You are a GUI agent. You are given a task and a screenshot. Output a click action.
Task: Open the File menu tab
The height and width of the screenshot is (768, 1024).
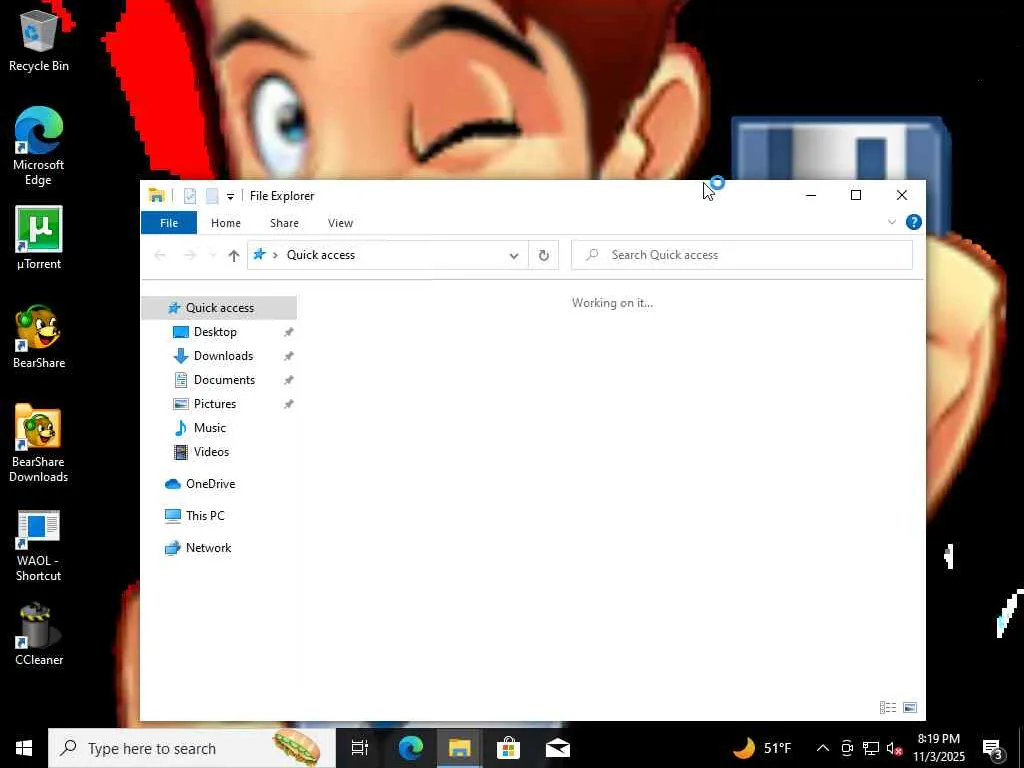click(168, 223)
